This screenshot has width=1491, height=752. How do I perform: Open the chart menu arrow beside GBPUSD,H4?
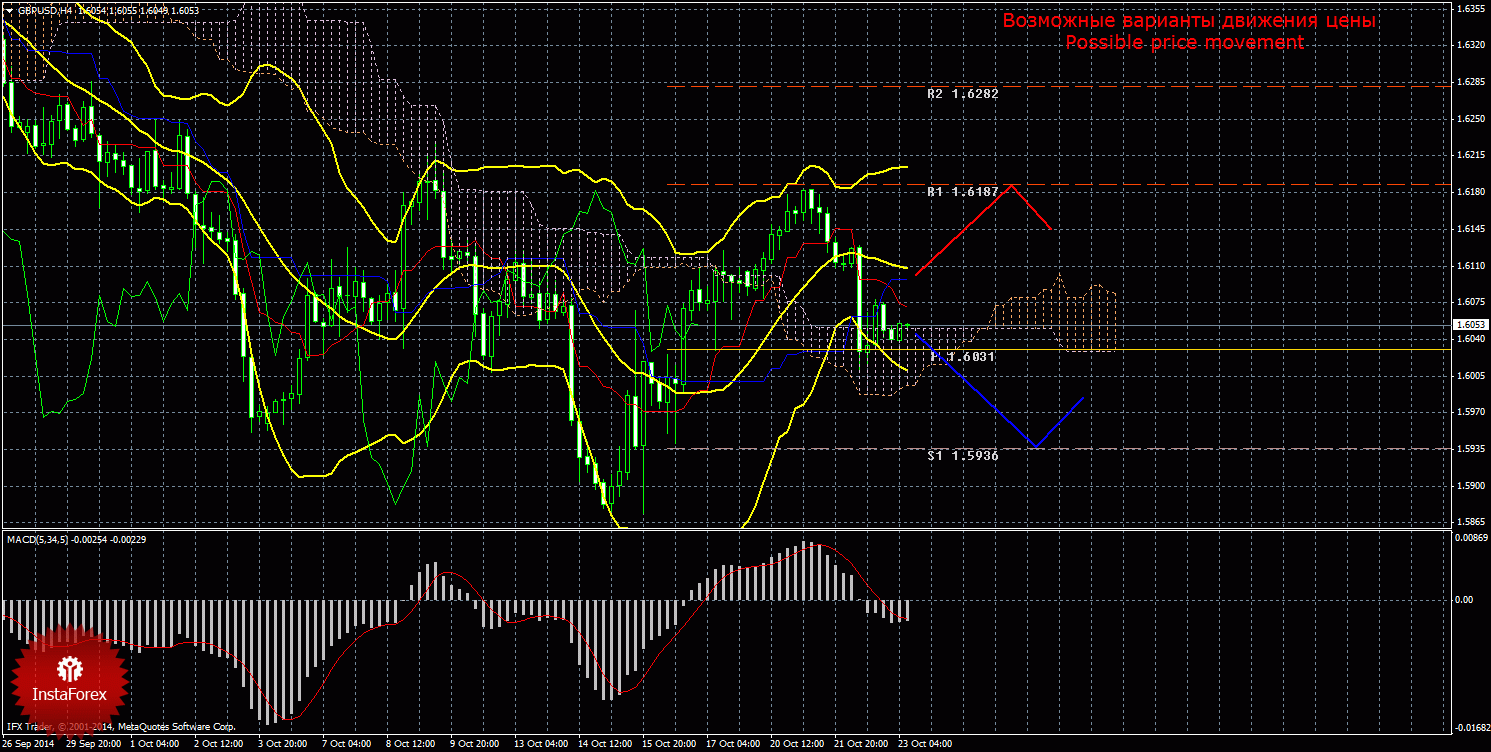tap(9, 10)
